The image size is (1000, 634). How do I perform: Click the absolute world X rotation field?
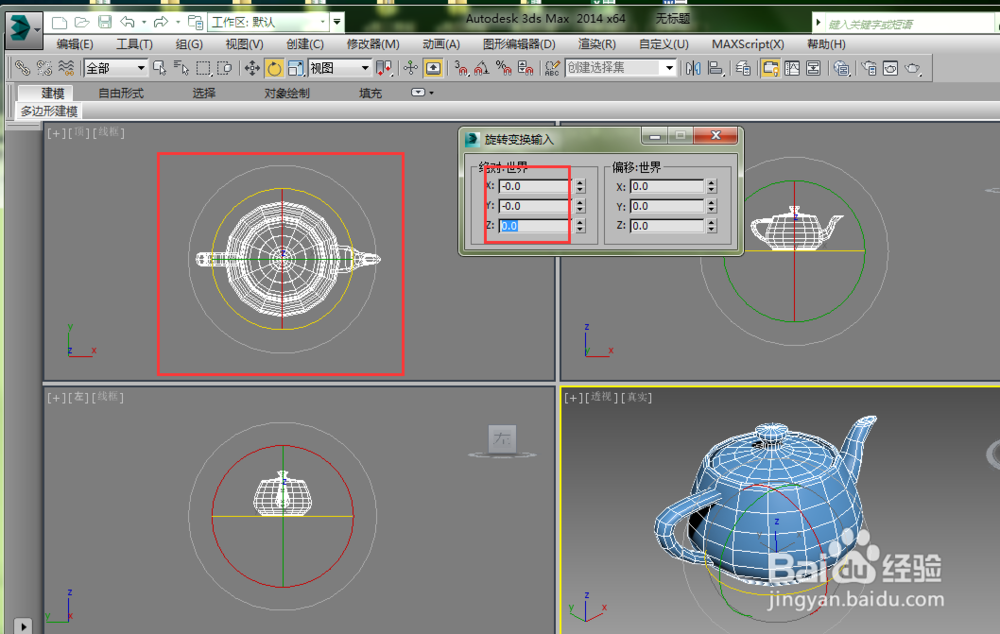click(x=535, y=186)
